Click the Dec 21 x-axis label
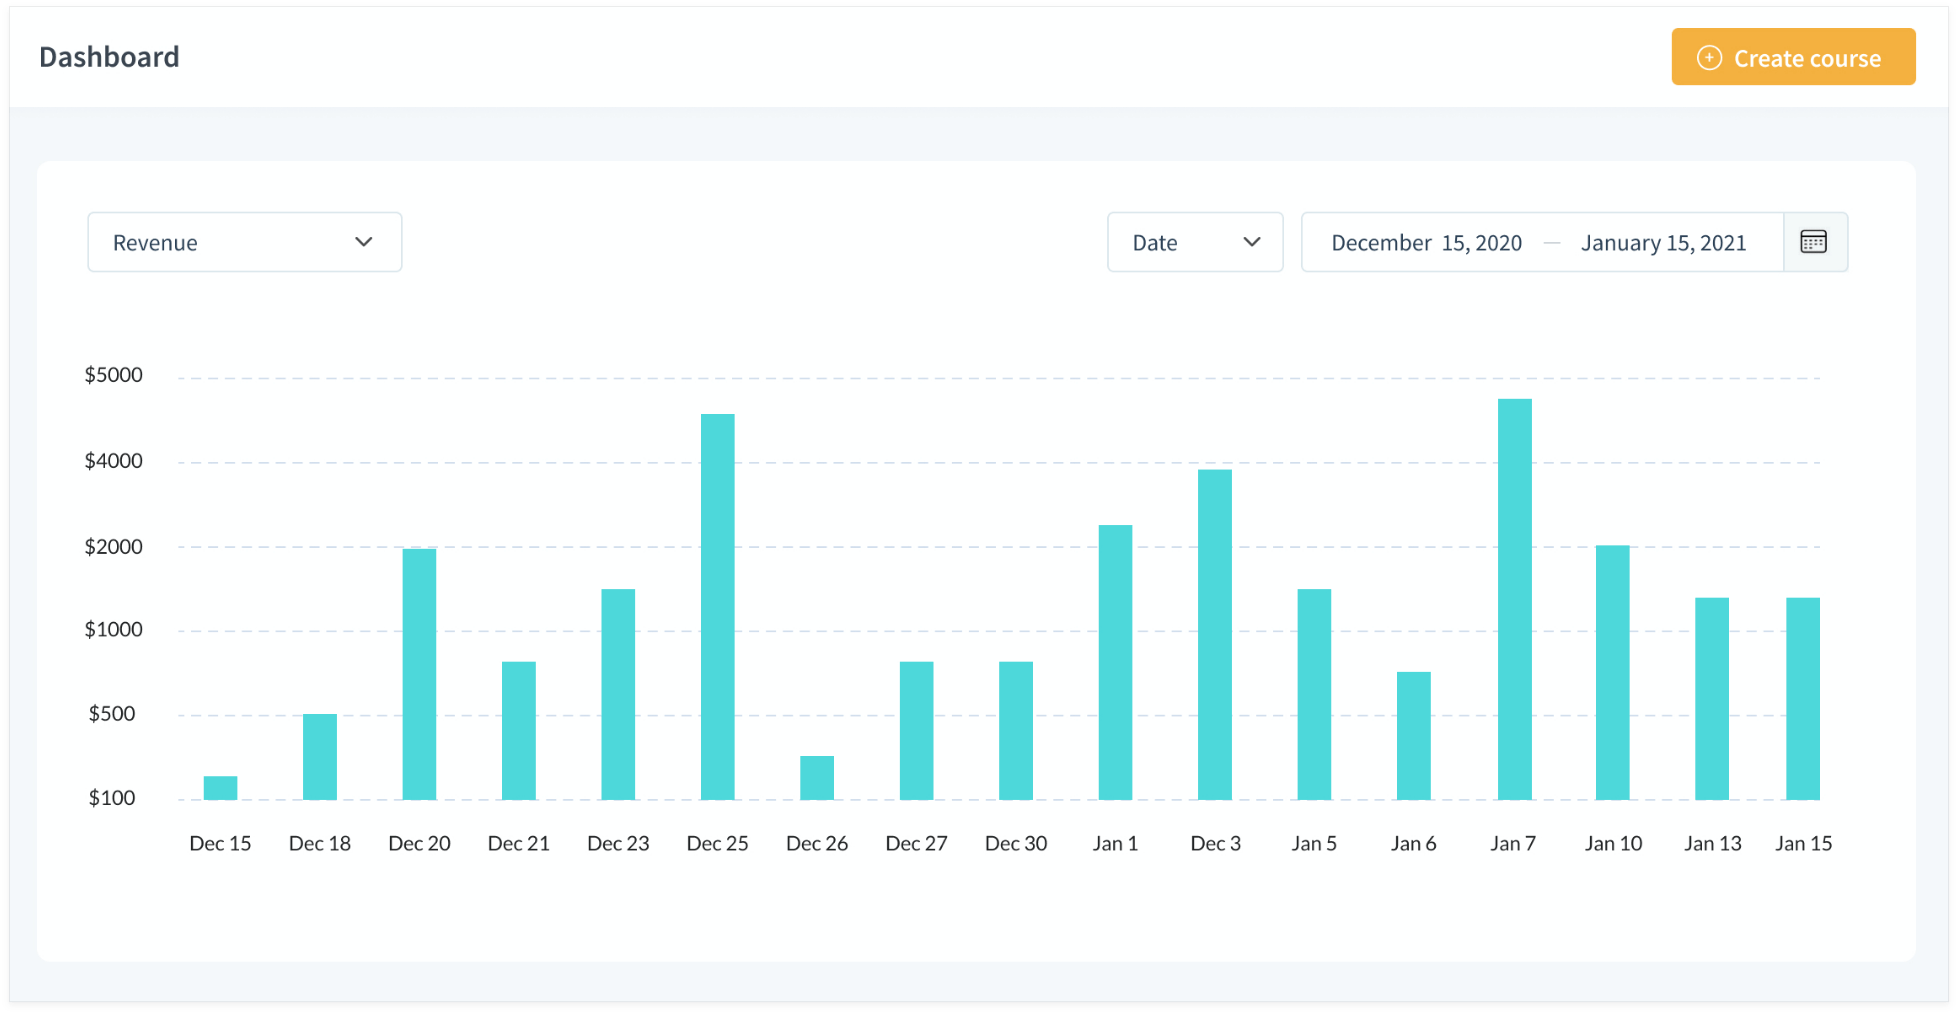Screen dimensions: 1958x1015 point(519,843)
